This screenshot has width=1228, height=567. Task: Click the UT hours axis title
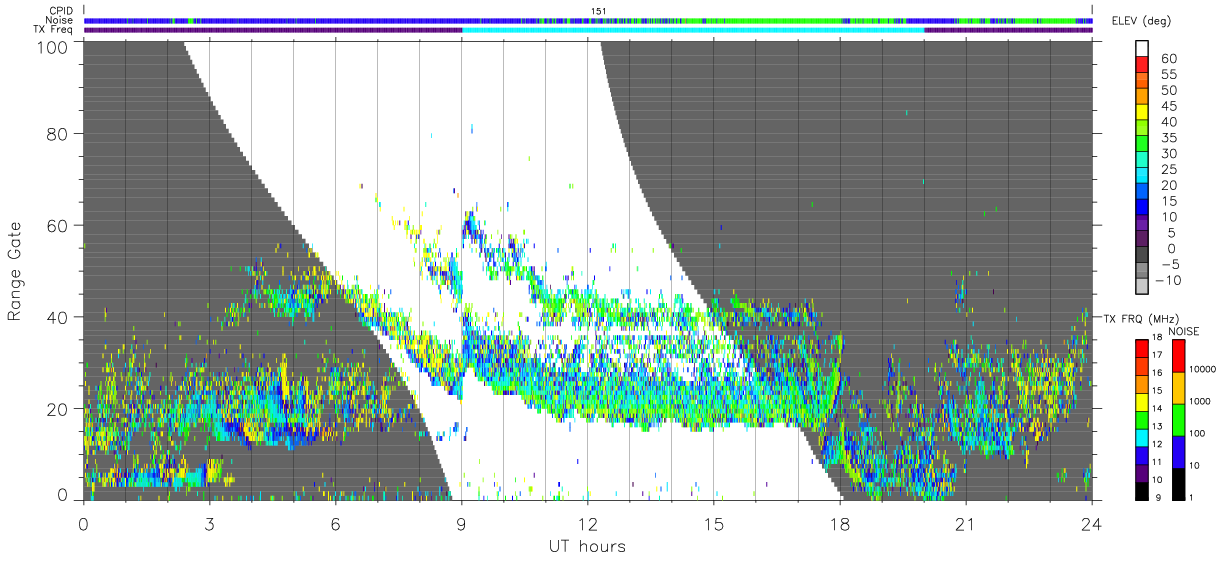pyautogui.click(x=587, y=546)
